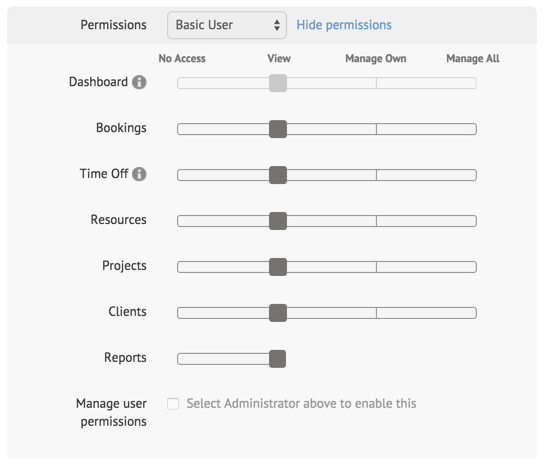Click the Projects slider handle

click(x=278, y=267)
